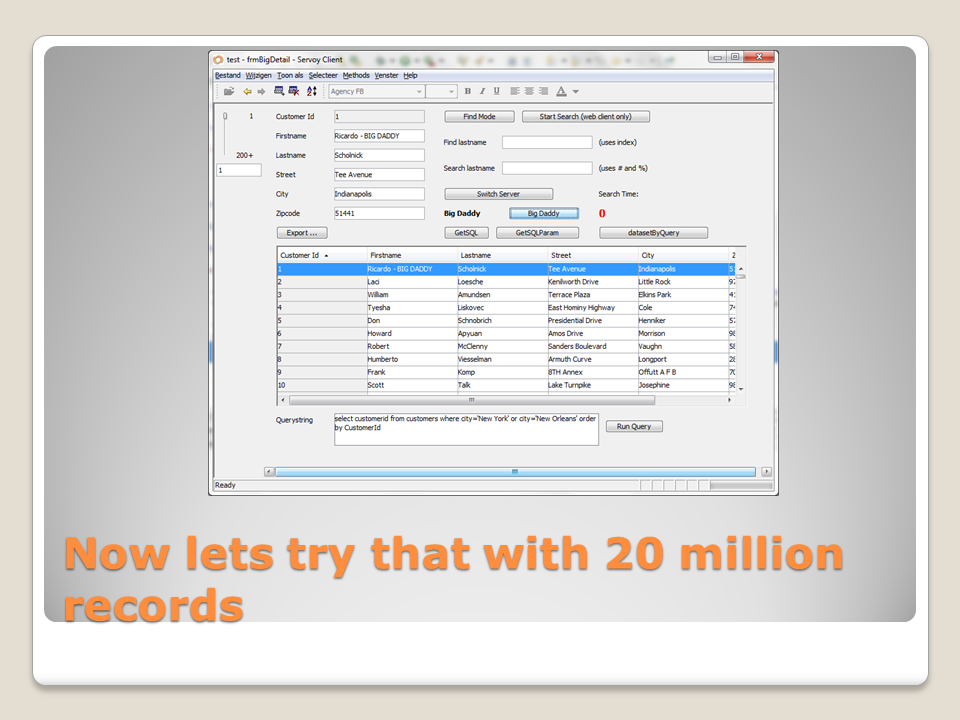
Task: Click the delete record toolbar icon
Action: coord(294,91)
